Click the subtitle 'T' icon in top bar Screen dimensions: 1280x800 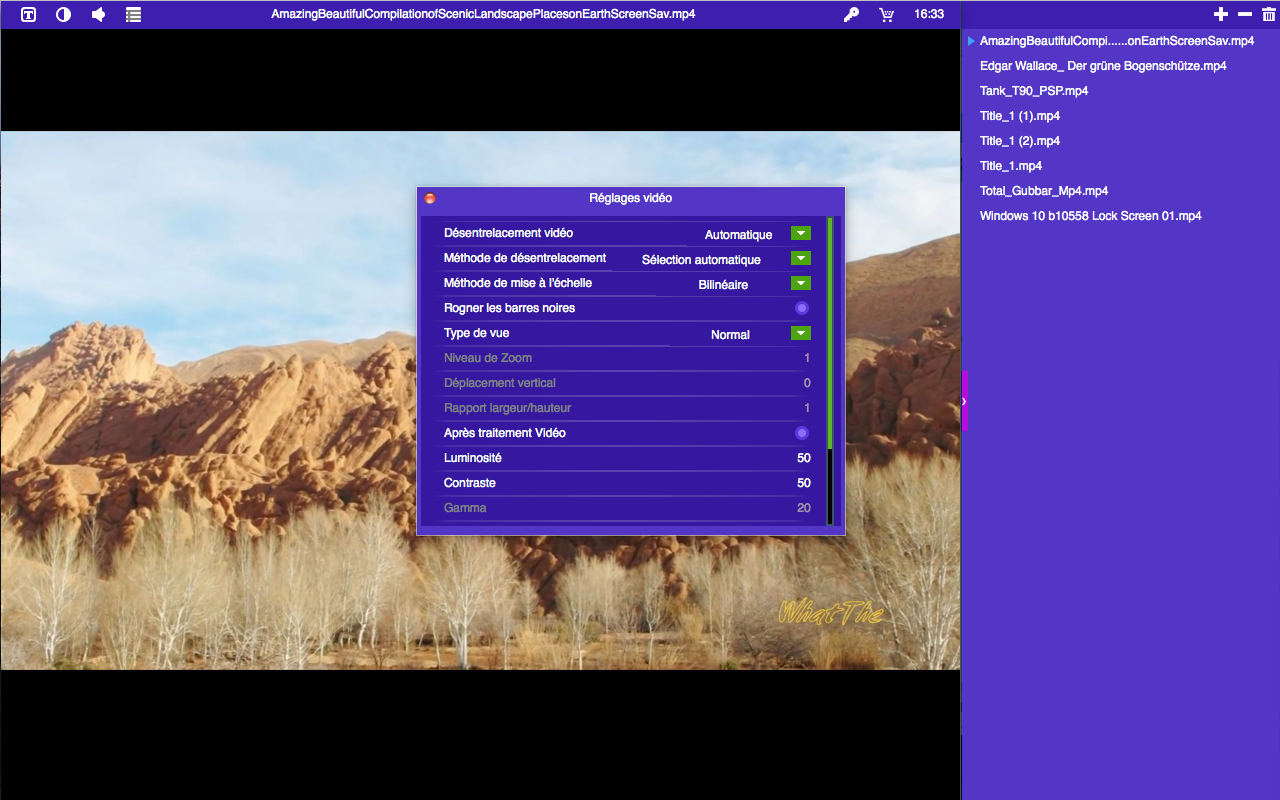(29, 15)
